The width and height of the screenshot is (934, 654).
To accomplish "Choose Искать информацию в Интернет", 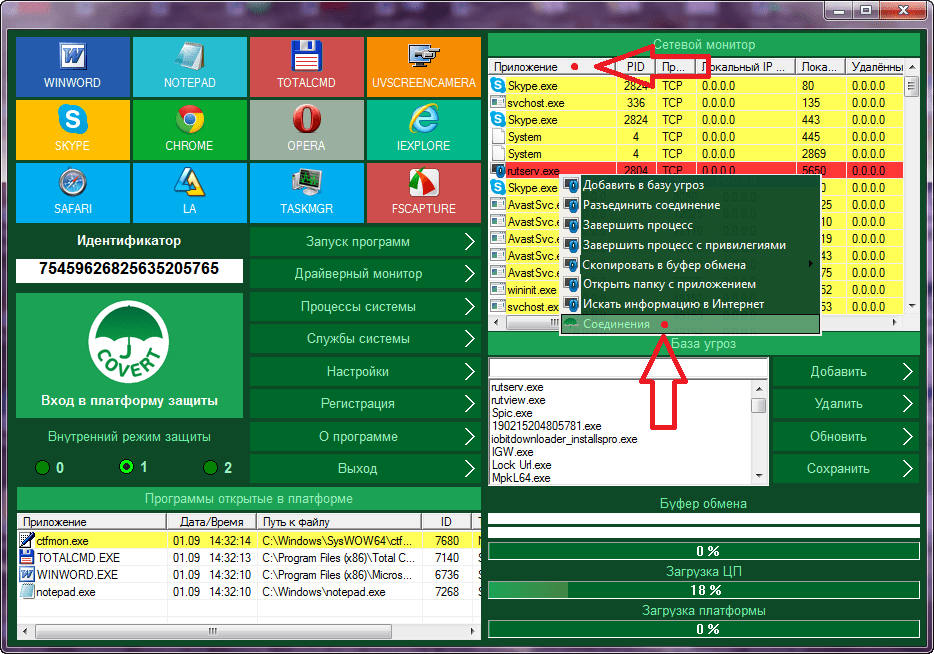I will coord(690,304).
